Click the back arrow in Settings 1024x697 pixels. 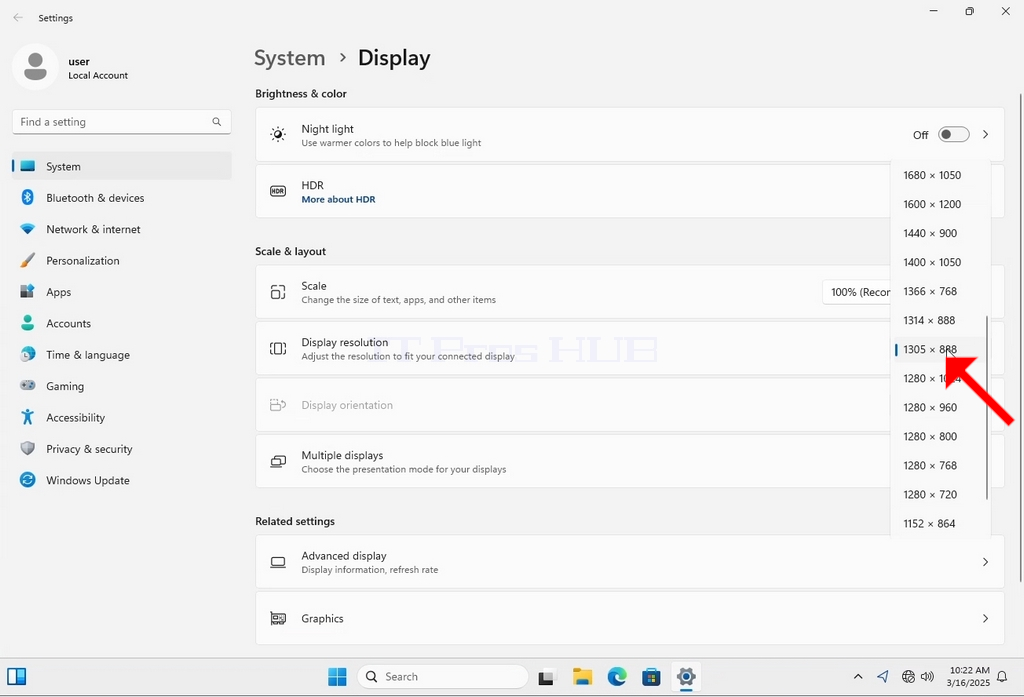18,18
